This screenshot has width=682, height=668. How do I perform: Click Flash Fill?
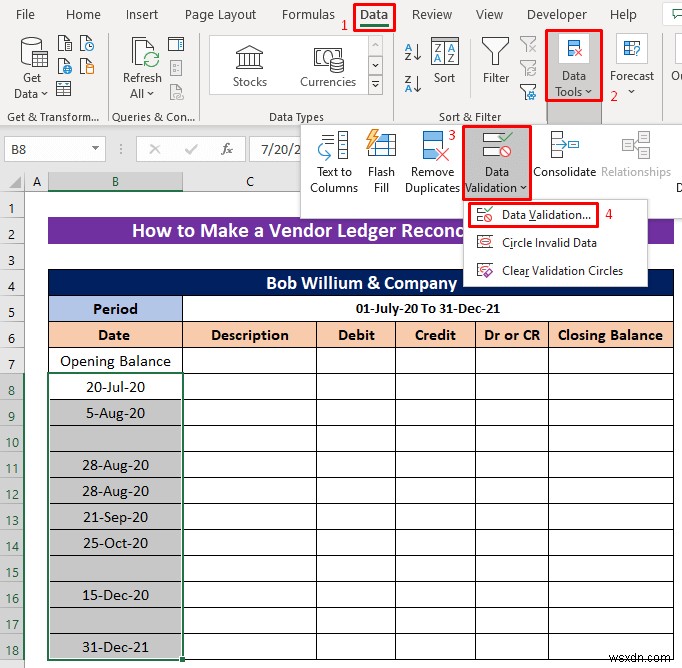381,162
